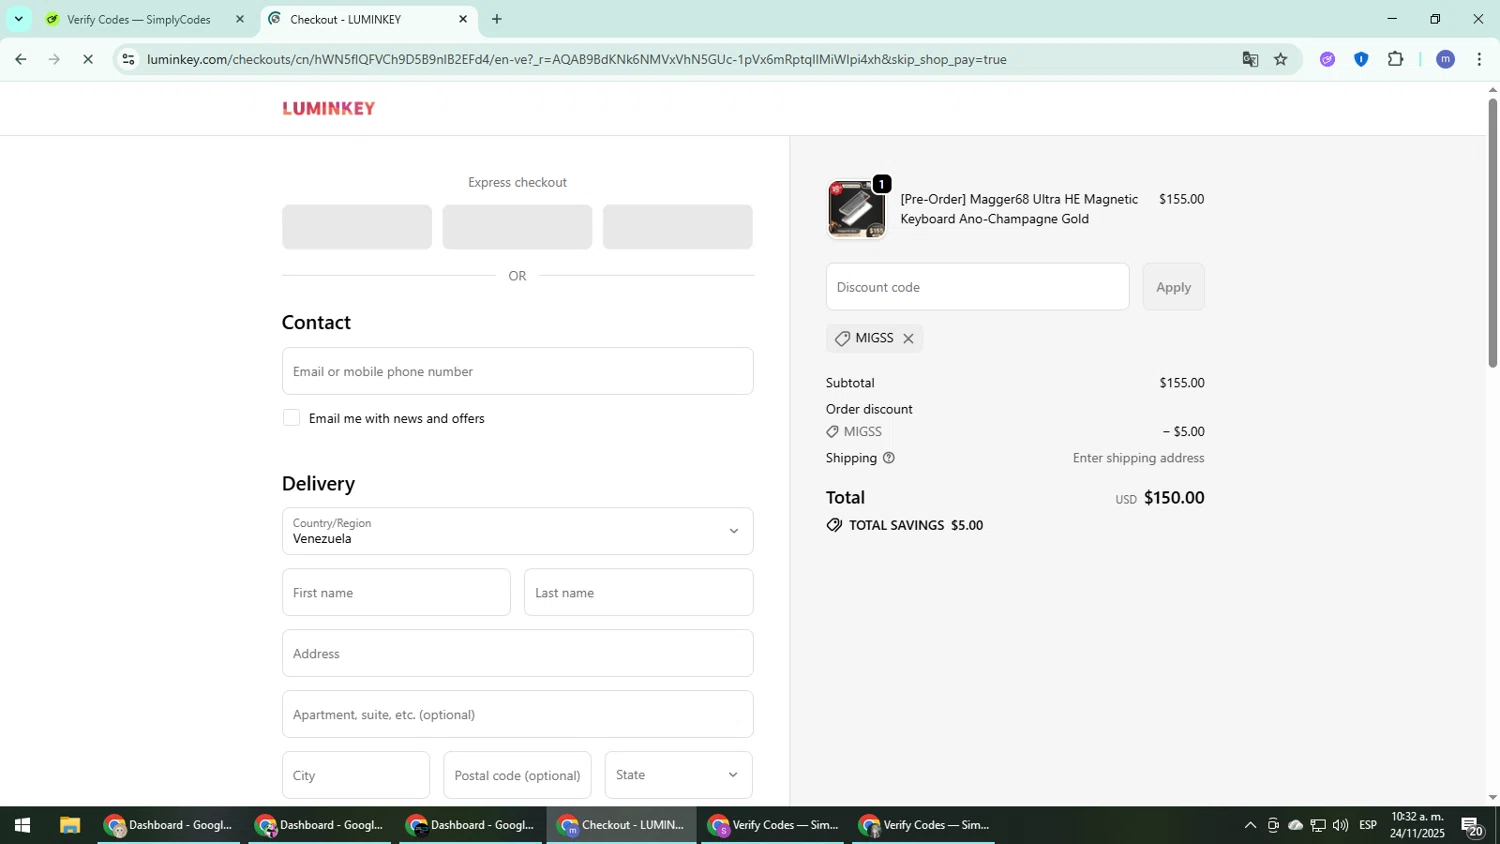This screenshot has width=1500, height=844.
Task: Show hidden system tray icons
Action: point(1250,826)
